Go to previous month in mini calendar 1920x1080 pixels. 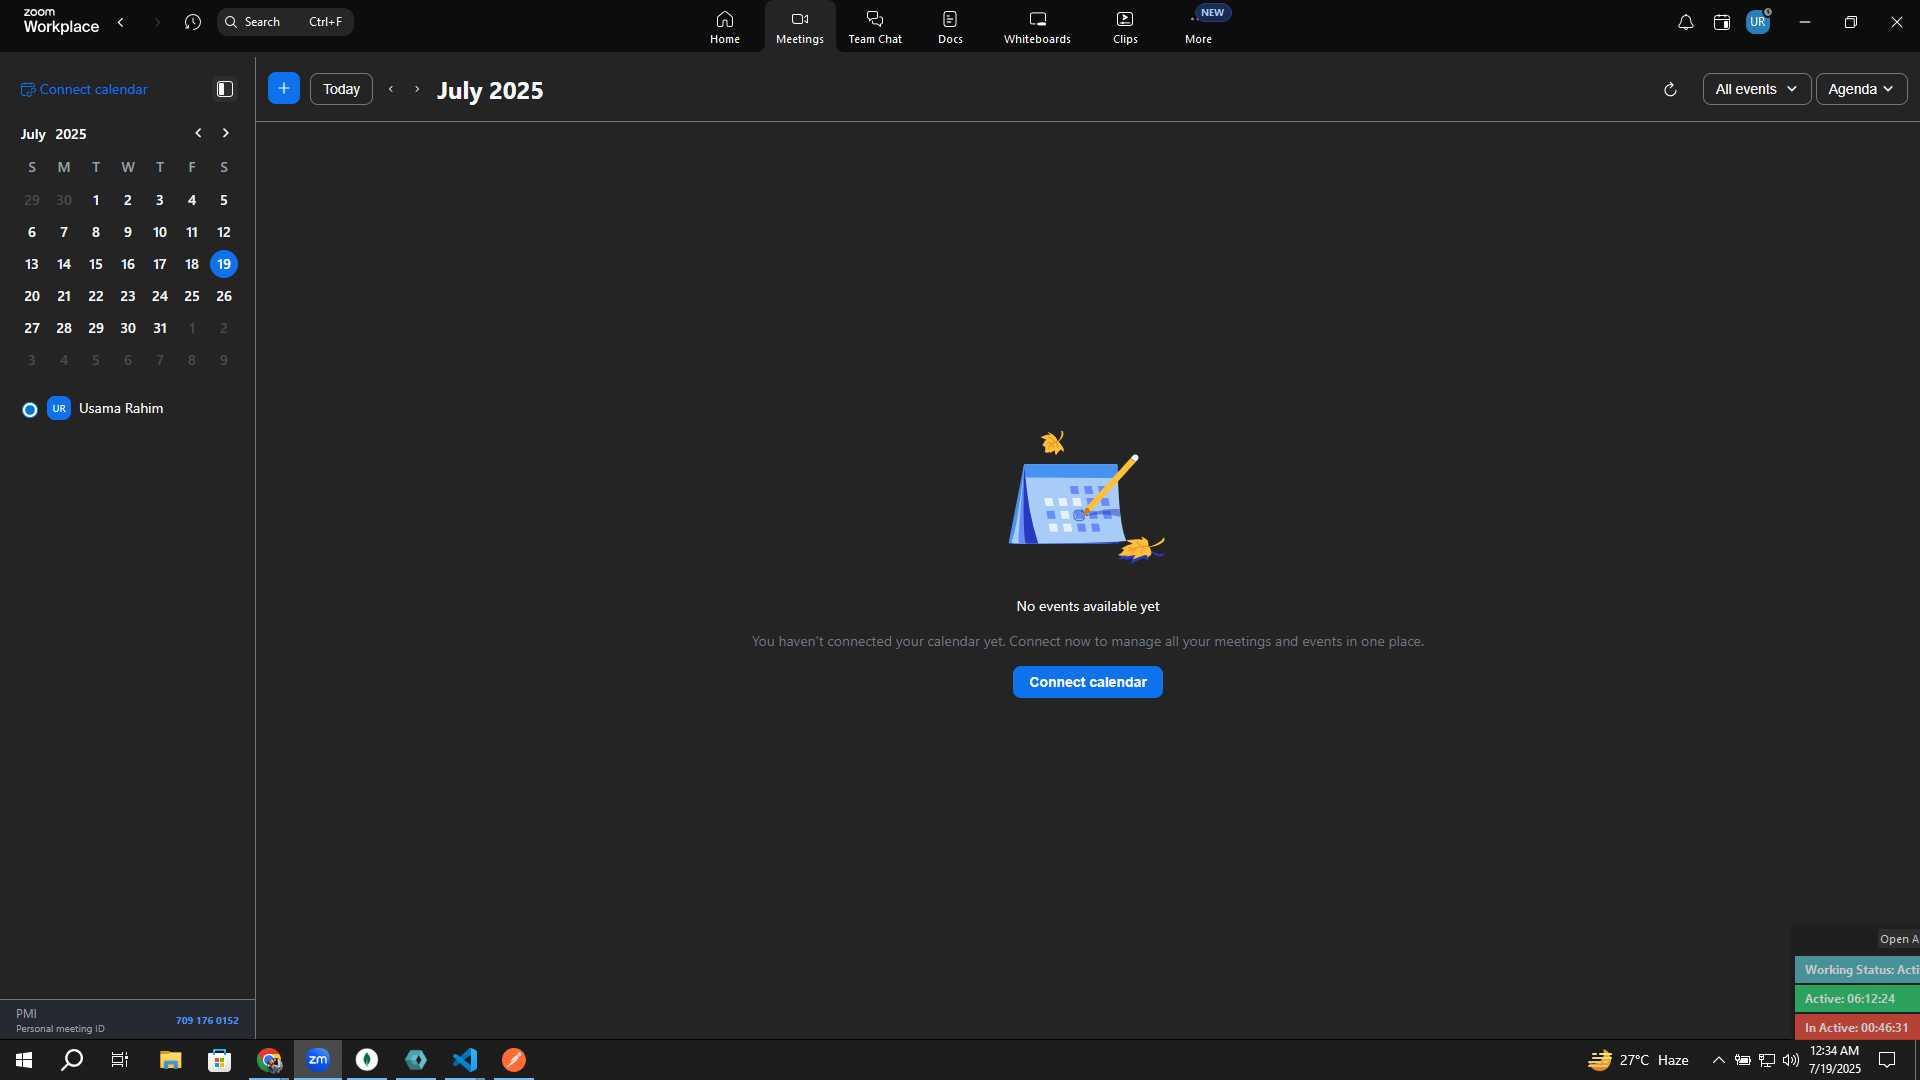click(x=198, y=133)
